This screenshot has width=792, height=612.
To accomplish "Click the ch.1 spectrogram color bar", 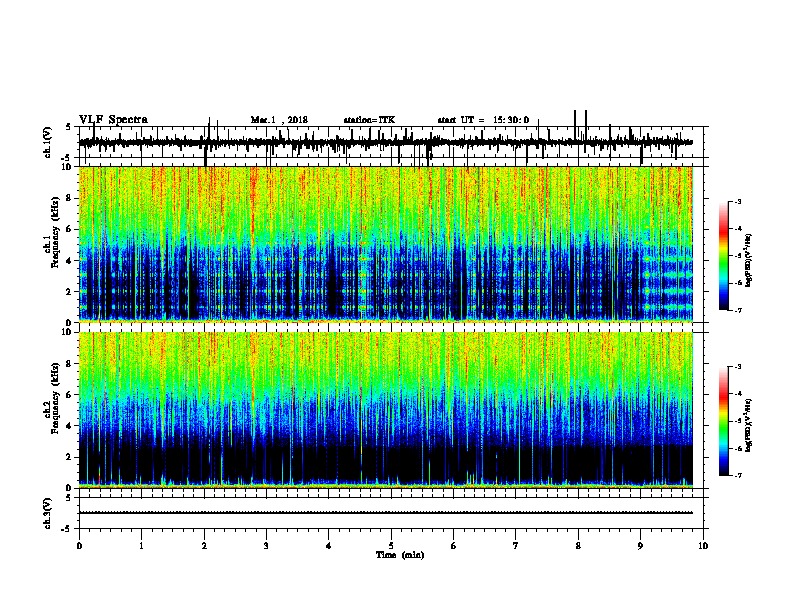I will point(723,256).
